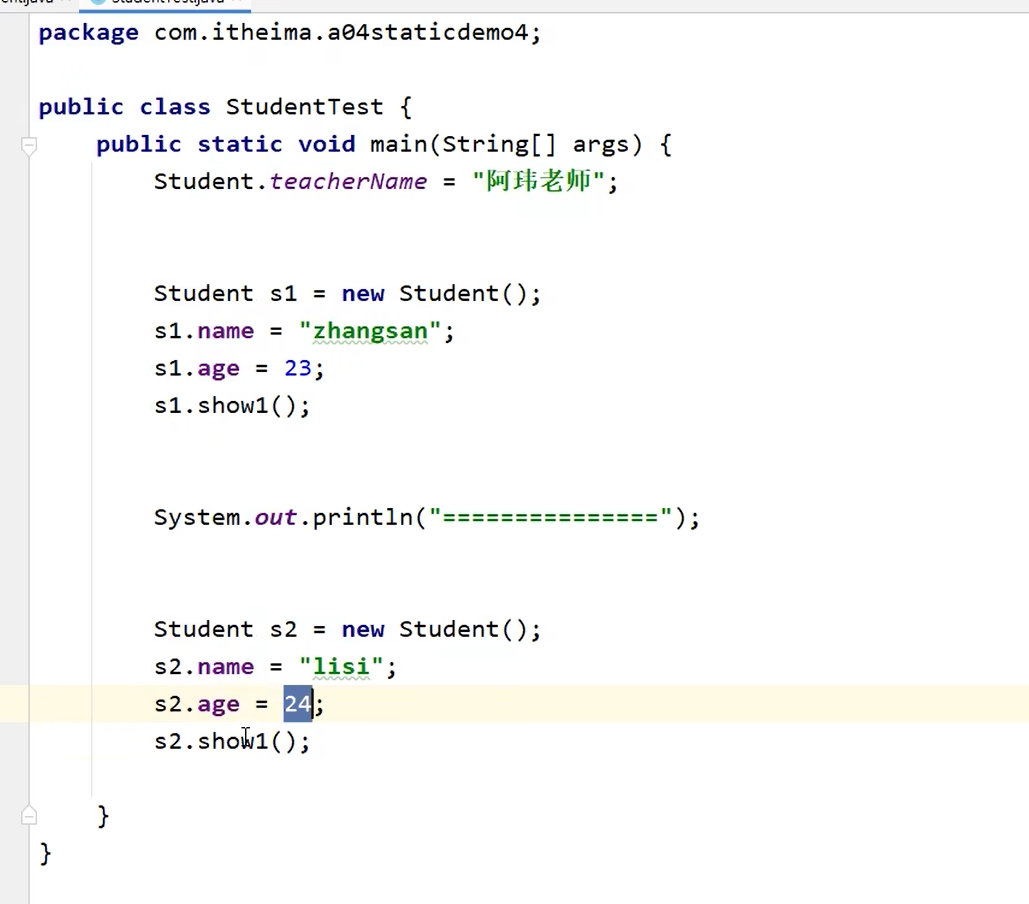Select the highlighted value 24 on s2.age line
This screenshot has width=1029, height=904.
pos(296,703)
